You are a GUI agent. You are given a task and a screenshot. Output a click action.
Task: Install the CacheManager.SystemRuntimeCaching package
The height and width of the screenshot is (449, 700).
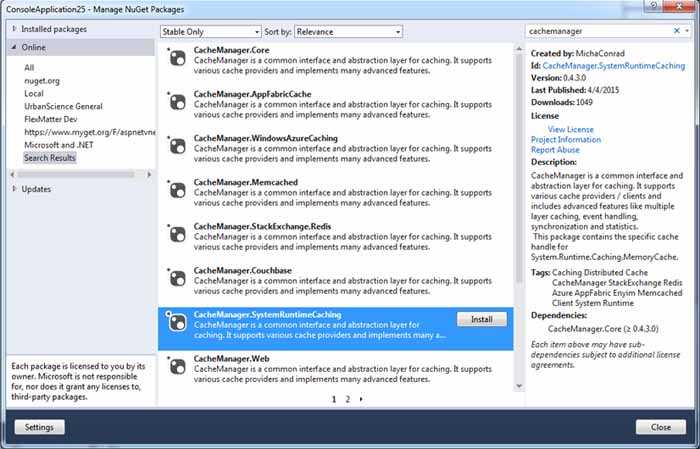point(482,319)
